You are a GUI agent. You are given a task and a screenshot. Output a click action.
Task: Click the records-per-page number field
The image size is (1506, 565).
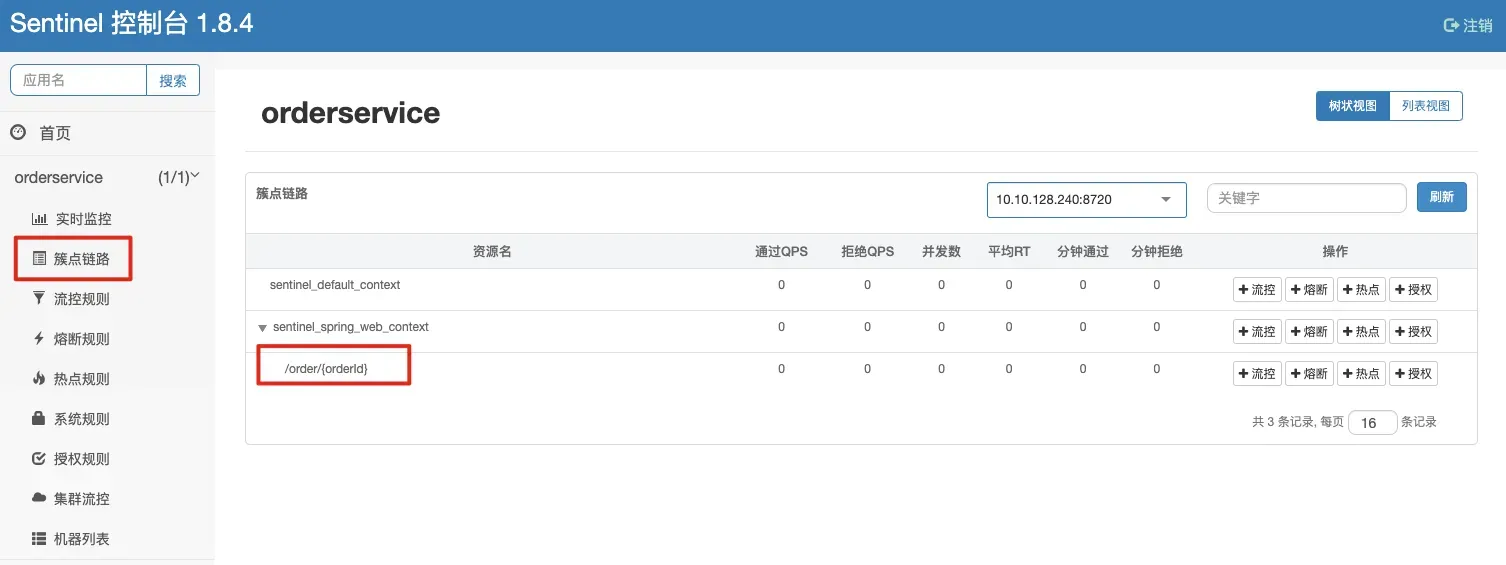[x=1372, y=423]
